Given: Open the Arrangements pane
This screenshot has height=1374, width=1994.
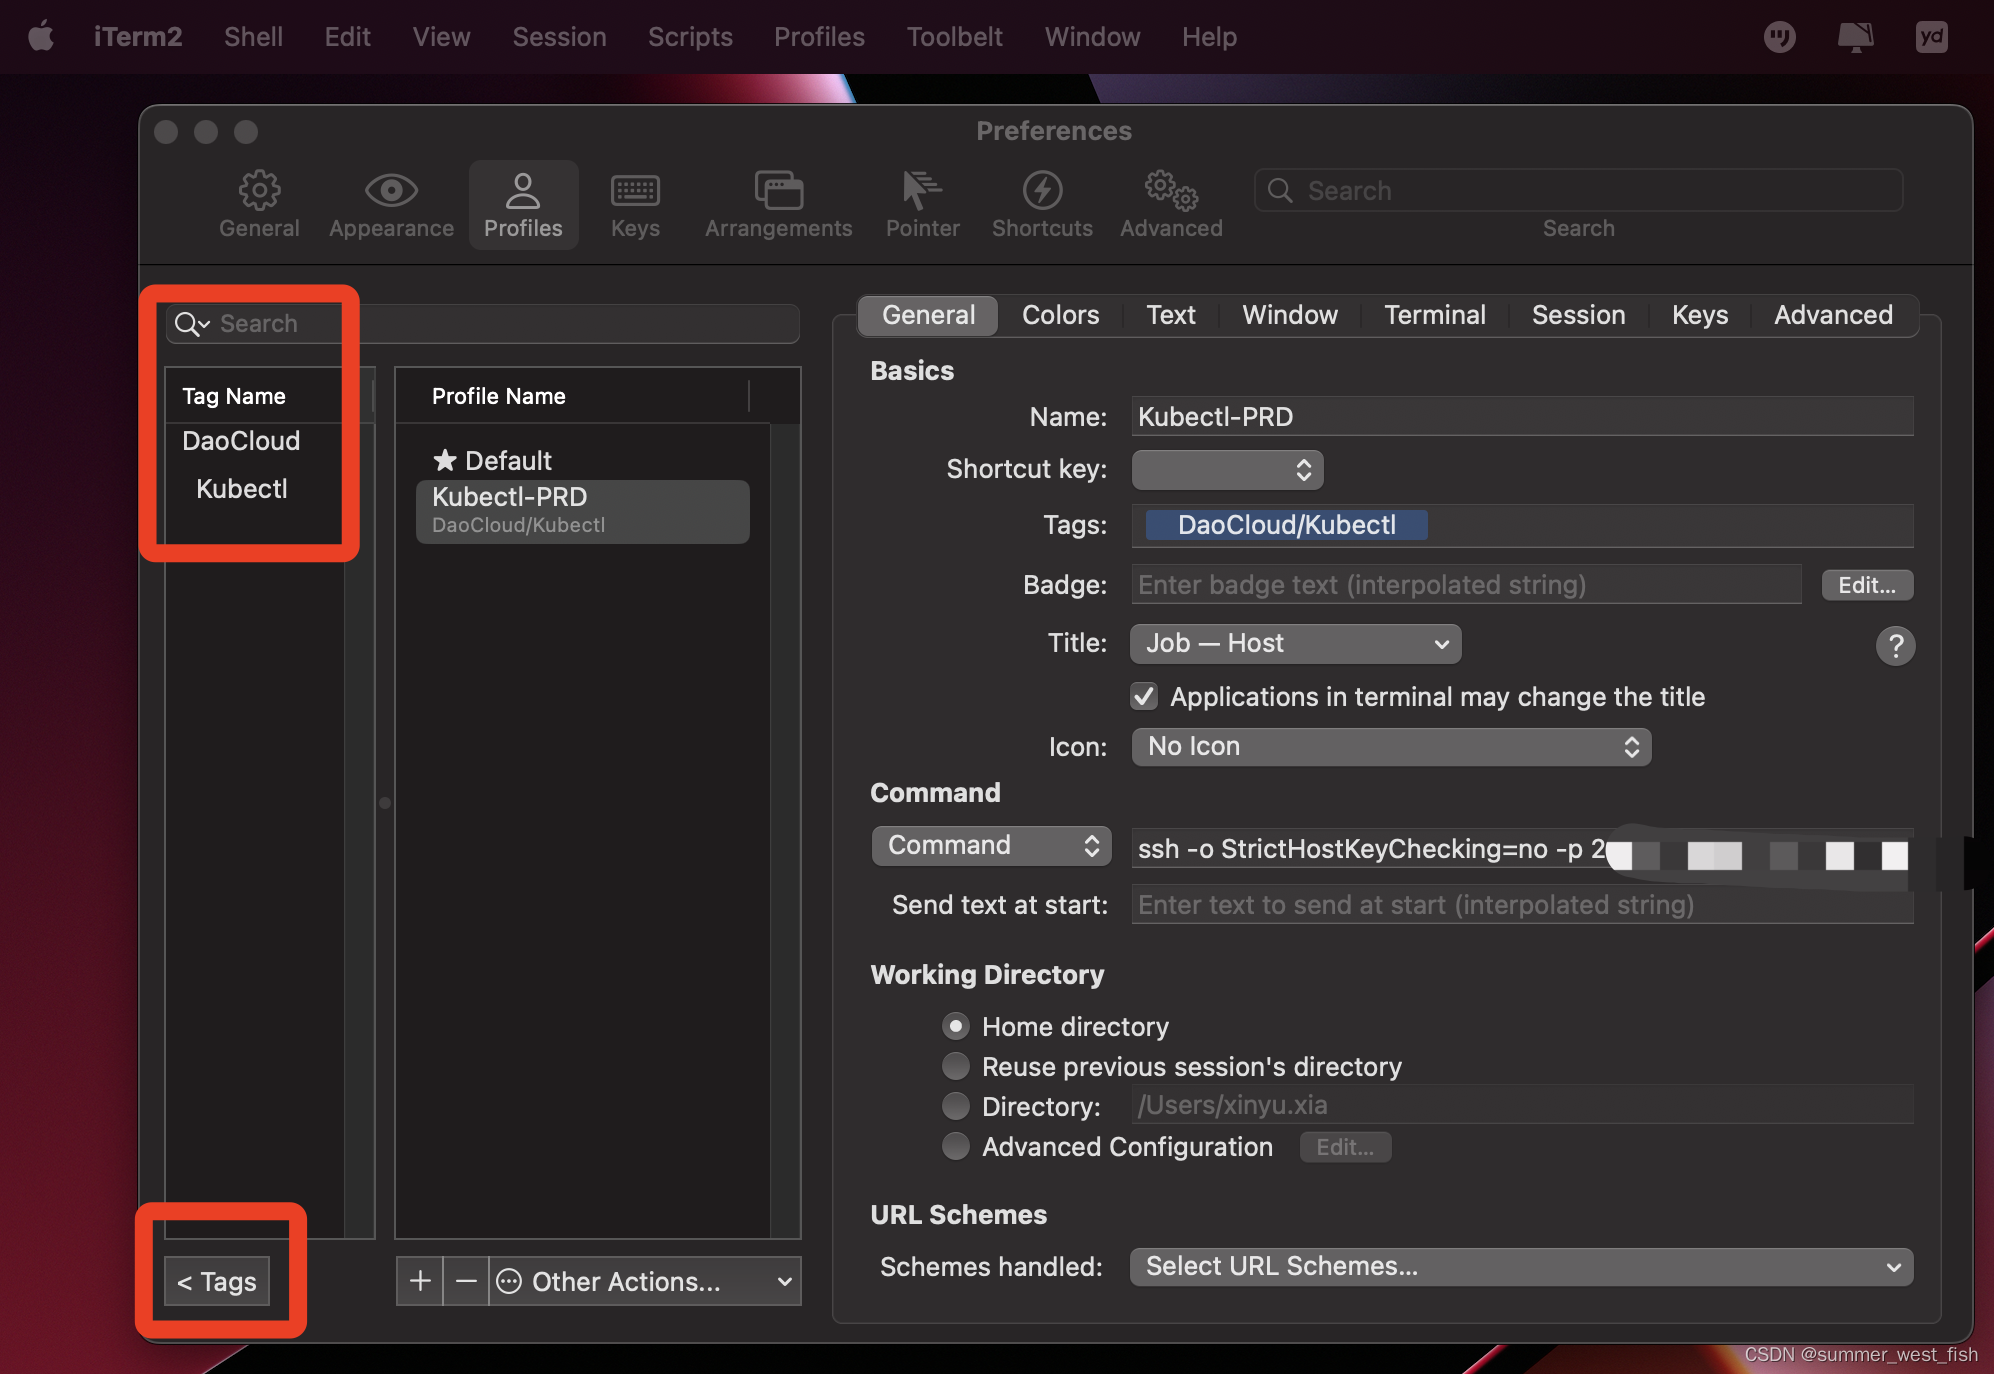Looking at the screenshot, I should point(777,204).
